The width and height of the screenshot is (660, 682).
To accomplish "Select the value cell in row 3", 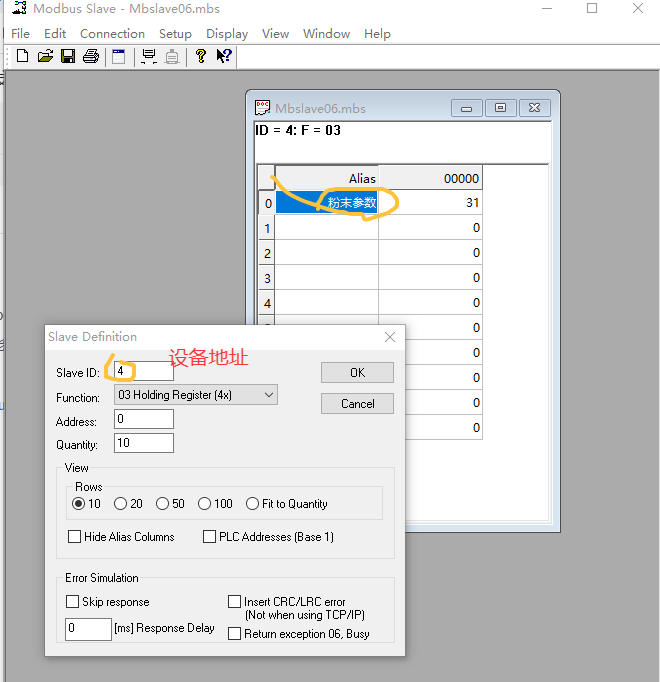I will click(x=430, y=278).
